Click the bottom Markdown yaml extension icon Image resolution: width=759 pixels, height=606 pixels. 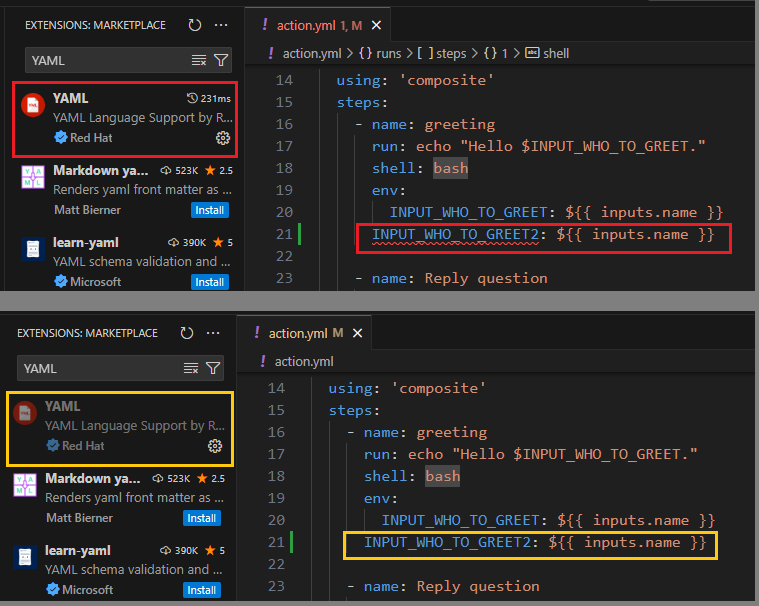[25, 485]
